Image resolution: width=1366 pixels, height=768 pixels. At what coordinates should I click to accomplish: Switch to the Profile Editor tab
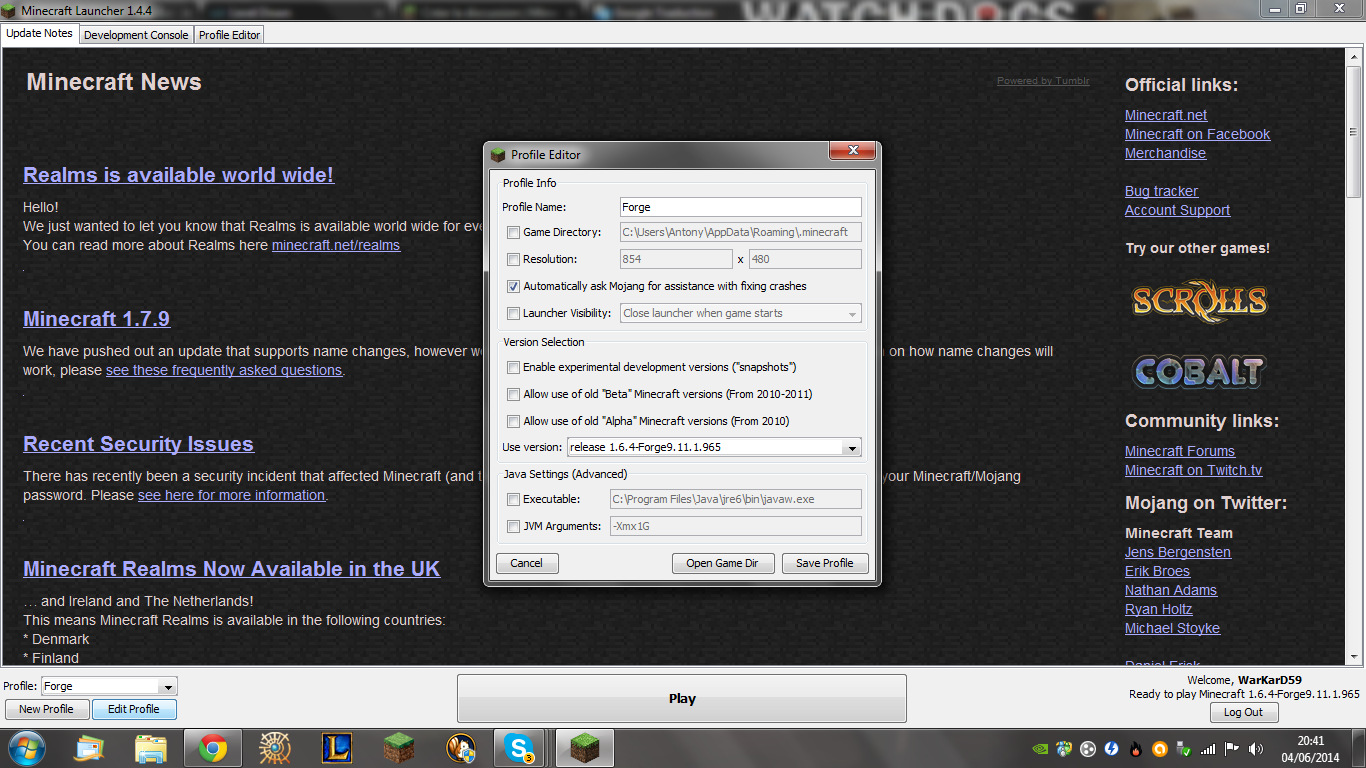click(x=229, y=34)
